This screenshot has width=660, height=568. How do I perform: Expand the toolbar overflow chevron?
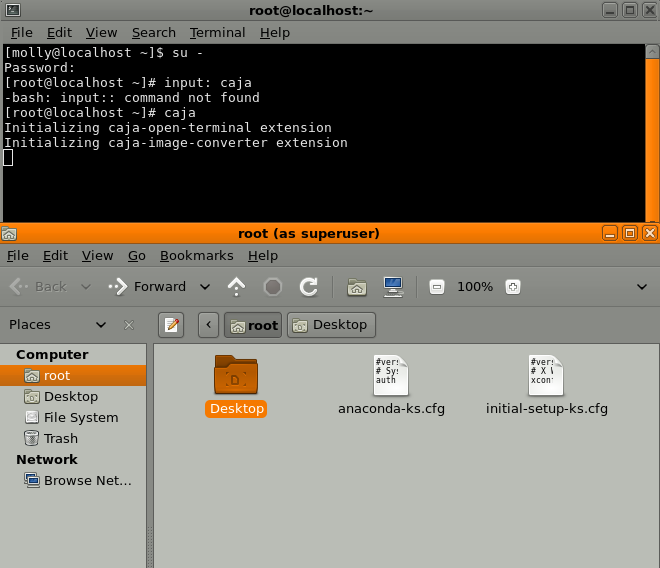(642, 287)
